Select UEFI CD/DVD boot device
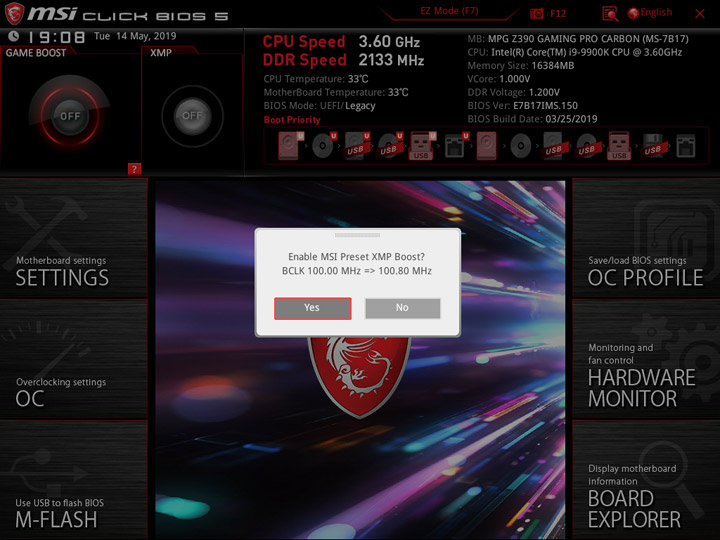Viewport: 720px width, 540px height. (x=324, y=146)
